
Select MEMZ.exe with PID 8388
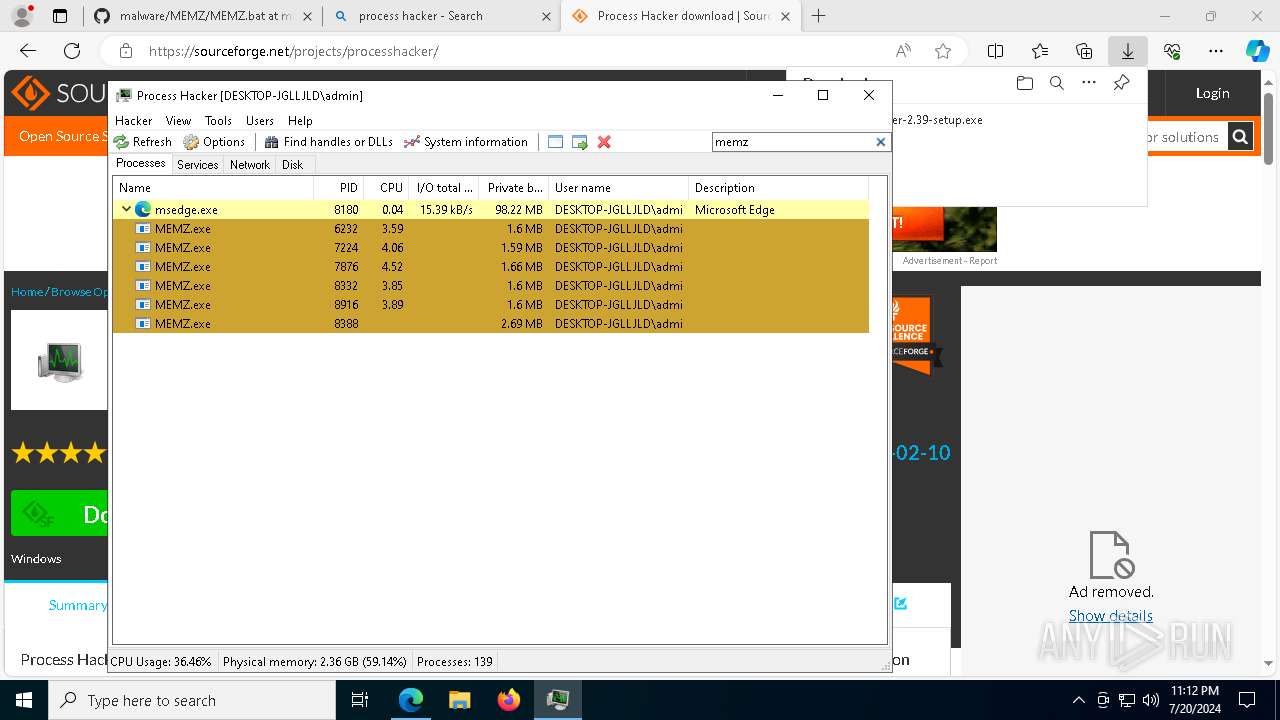[x=491, y=324]
